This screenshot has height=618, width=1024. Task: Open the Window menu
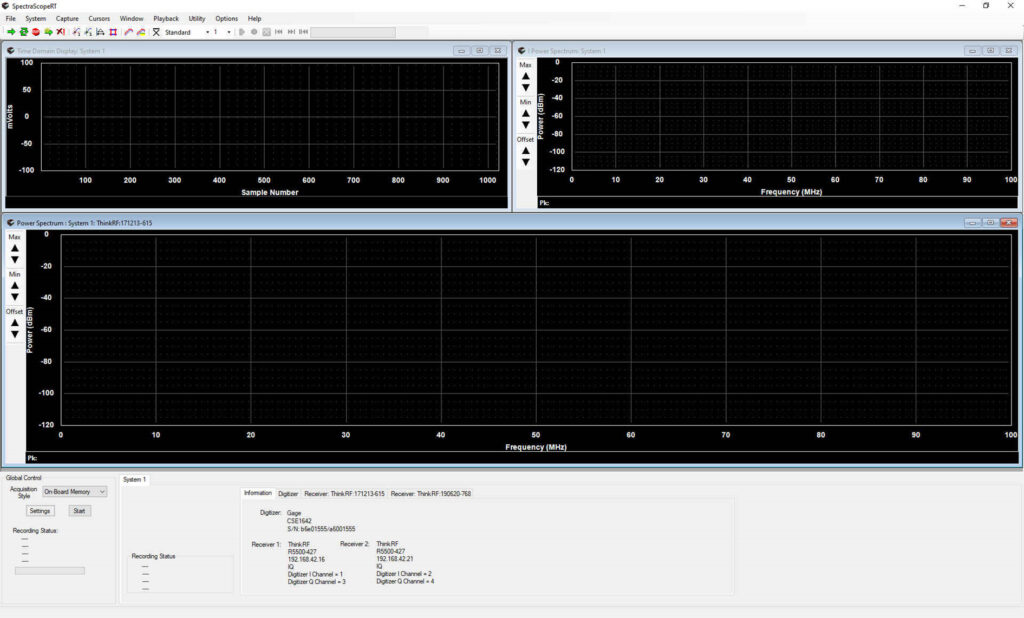(x=132, y=19)
